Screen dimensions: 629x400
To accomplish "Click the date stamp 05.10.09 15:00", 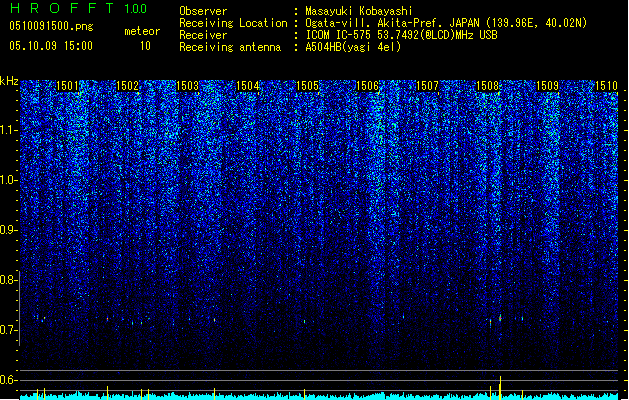I will tap(51, 46).
